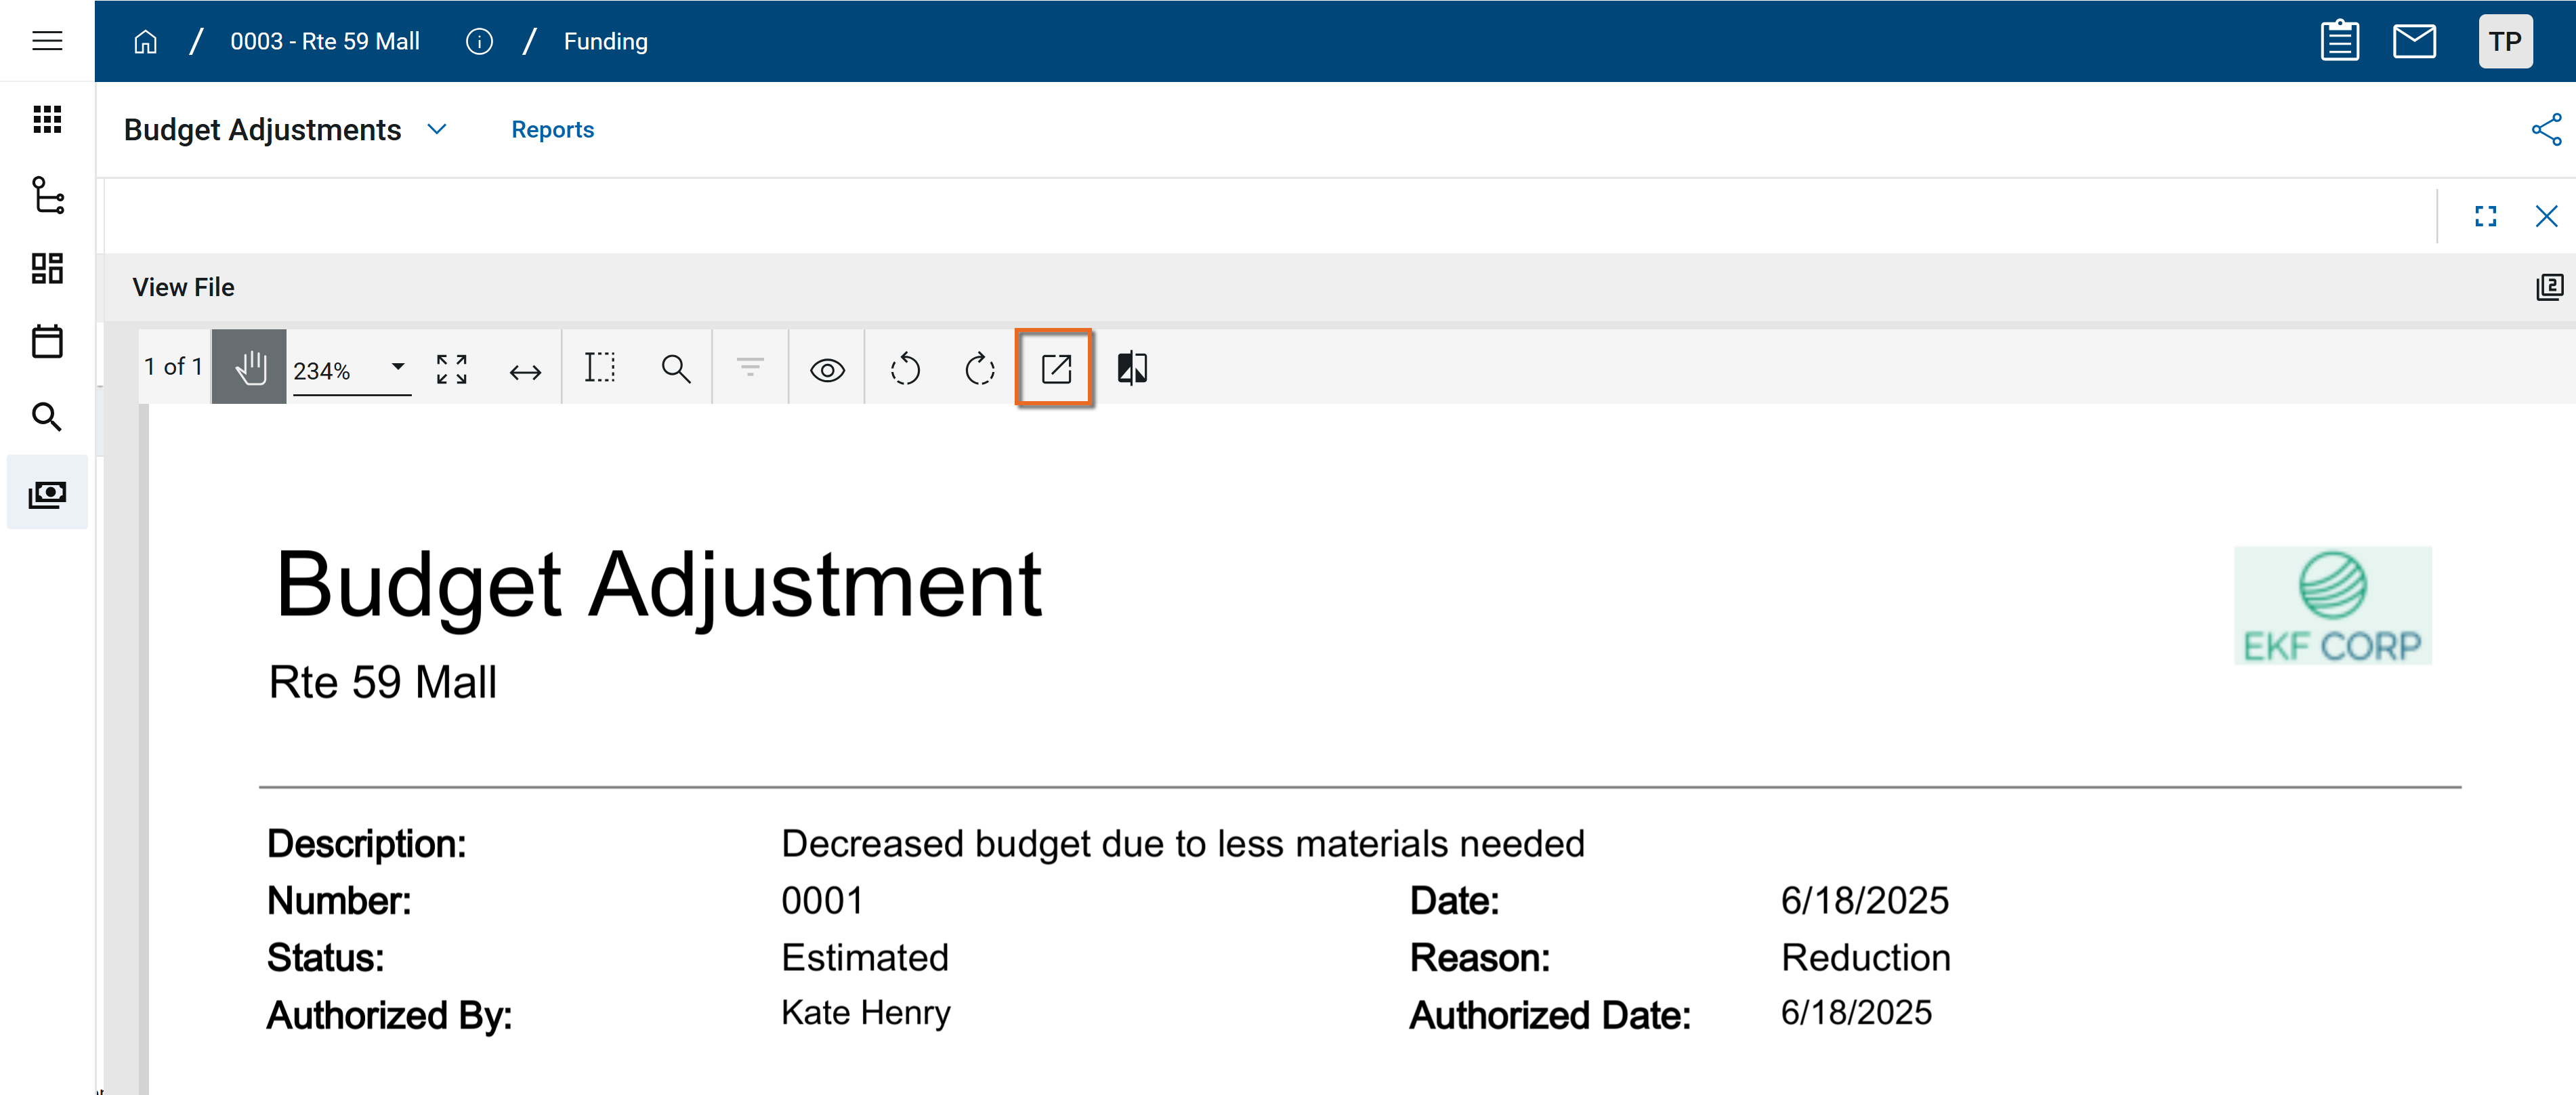This screenshot has width=2576, height=1095.
Task: Toggle the eye visibility icon
Action: (827, 370)
